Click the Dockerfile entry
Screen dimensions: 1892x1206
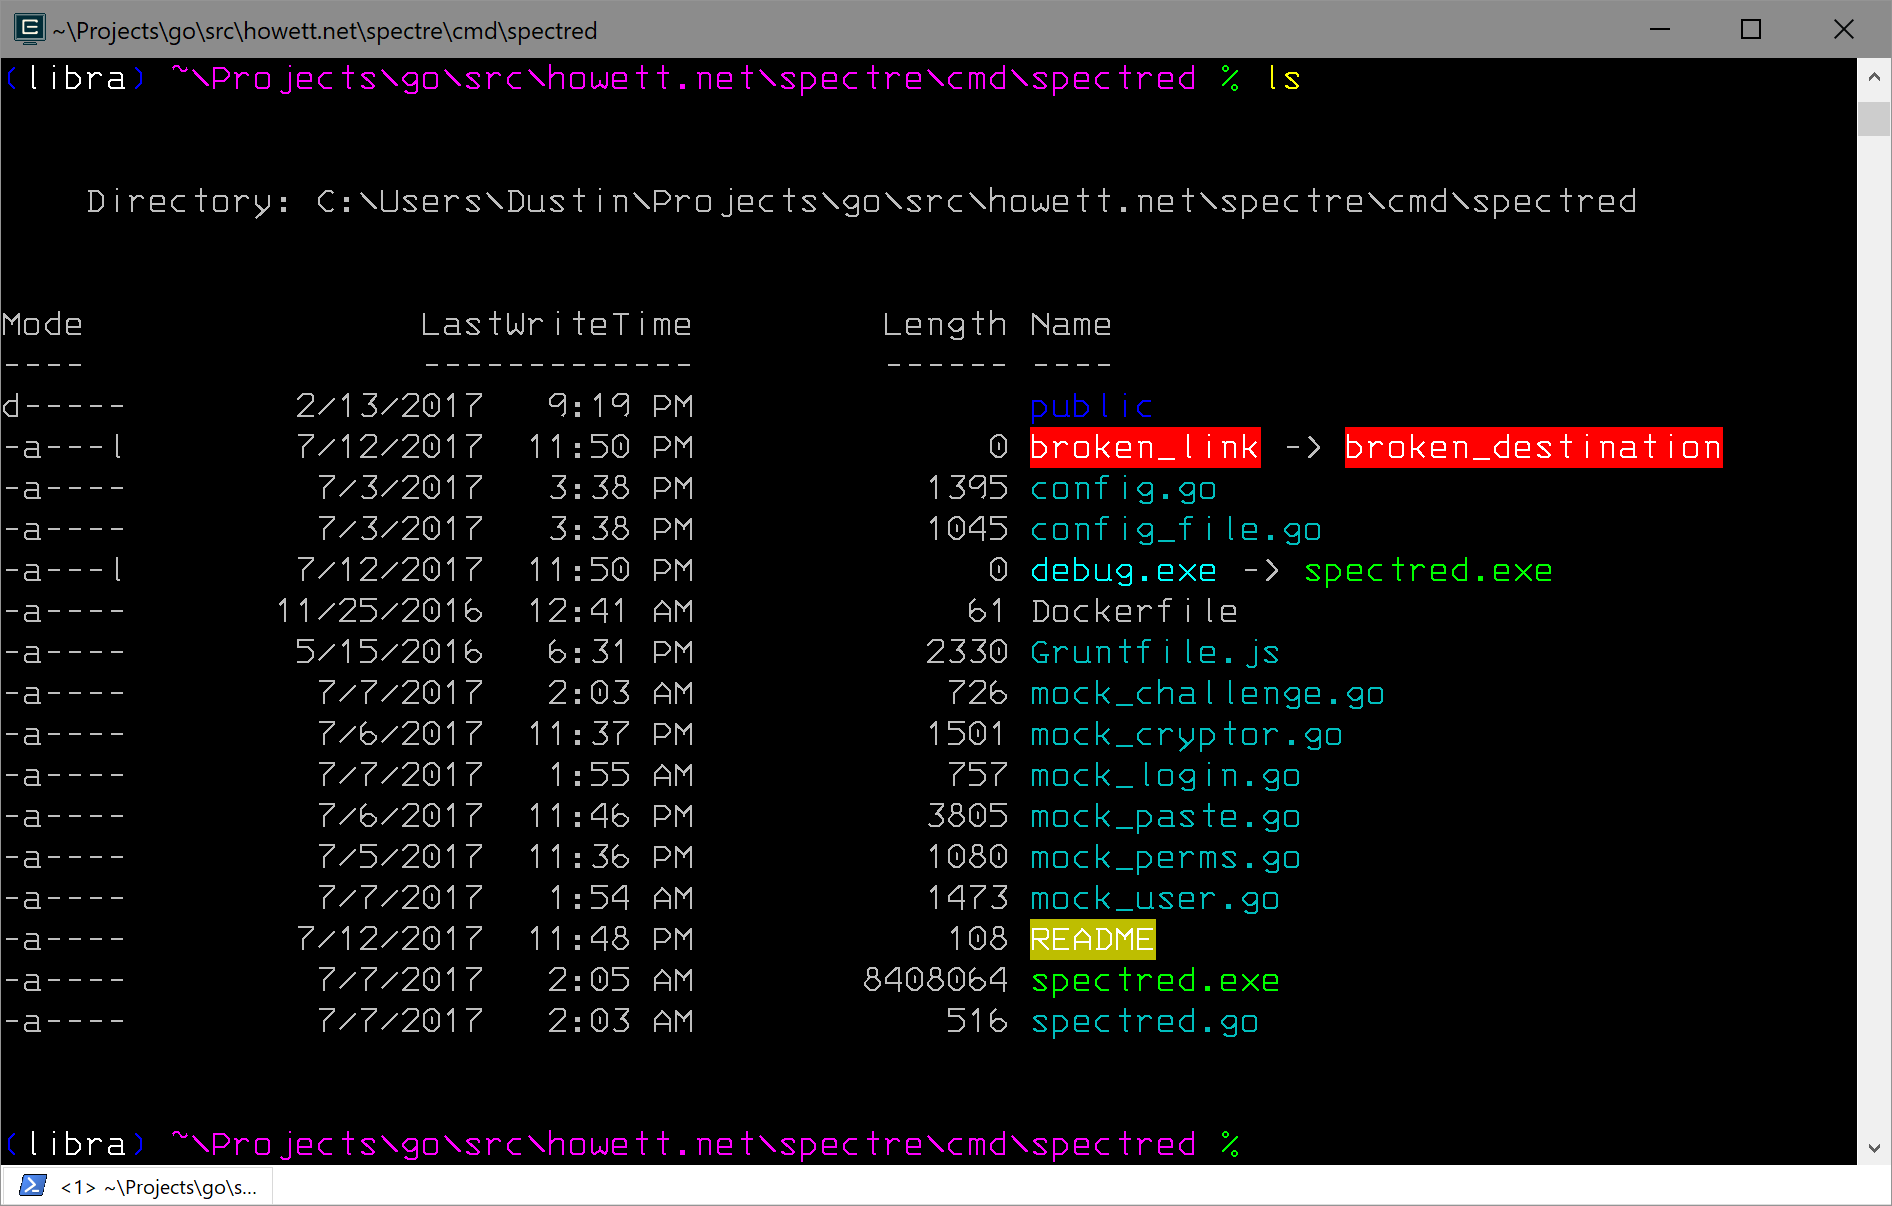point(1135,611)
